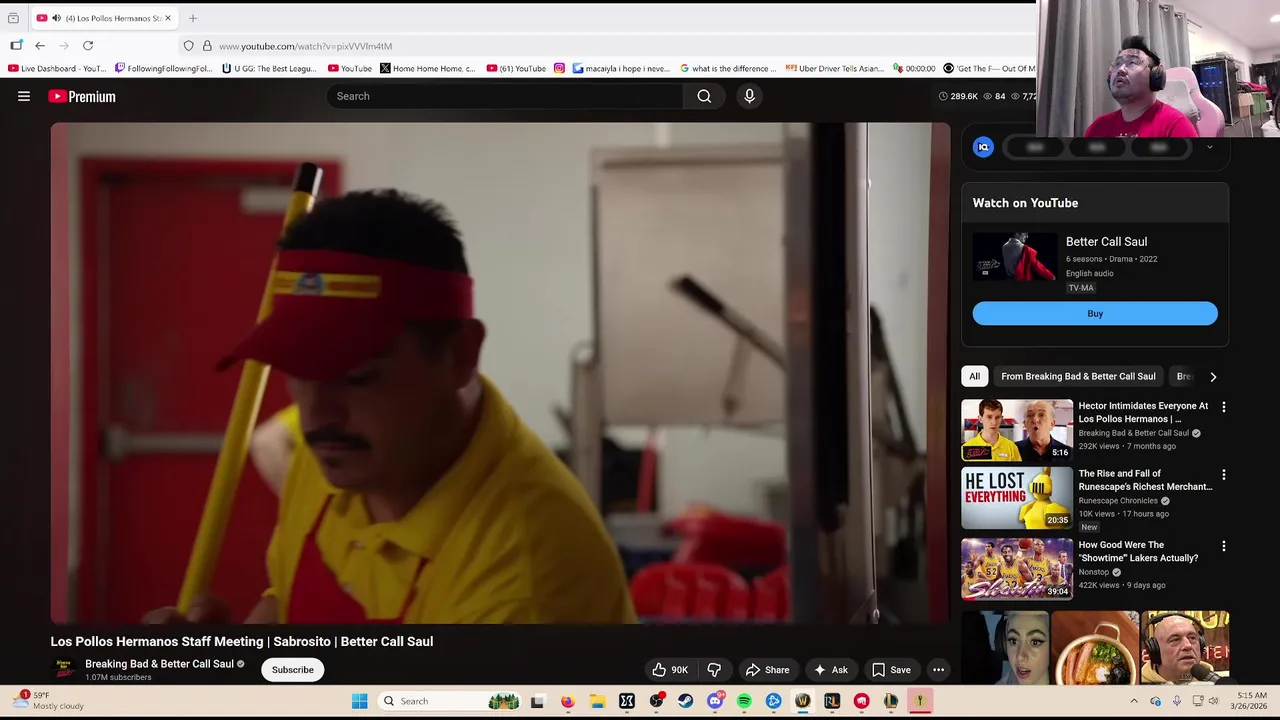
Task: Open File Explorer from the taskbar
Action: click(x=597, y=701)
